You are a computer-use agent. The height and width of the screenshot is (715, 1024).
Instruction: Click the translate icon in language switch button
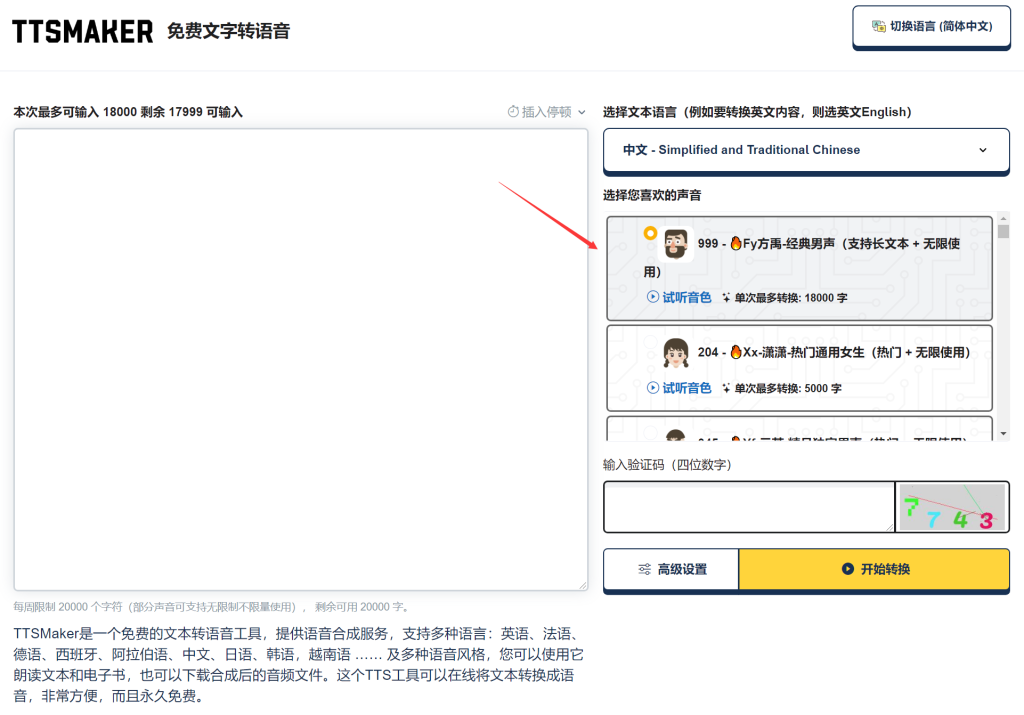coord(878,26)
